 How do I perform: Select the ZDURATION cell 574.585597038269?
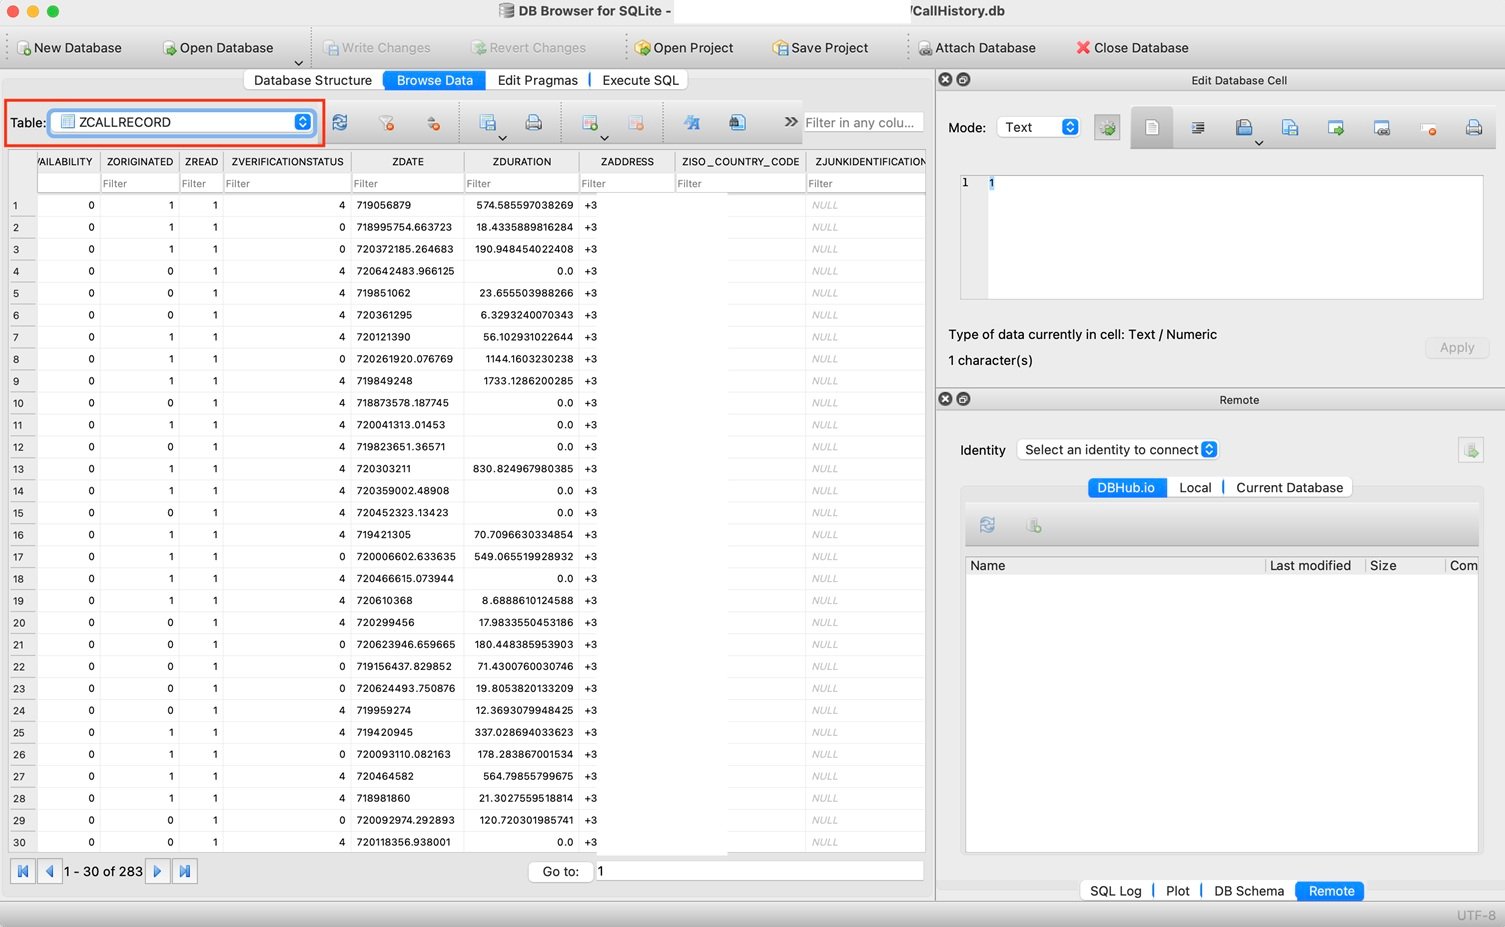[522, 205]
